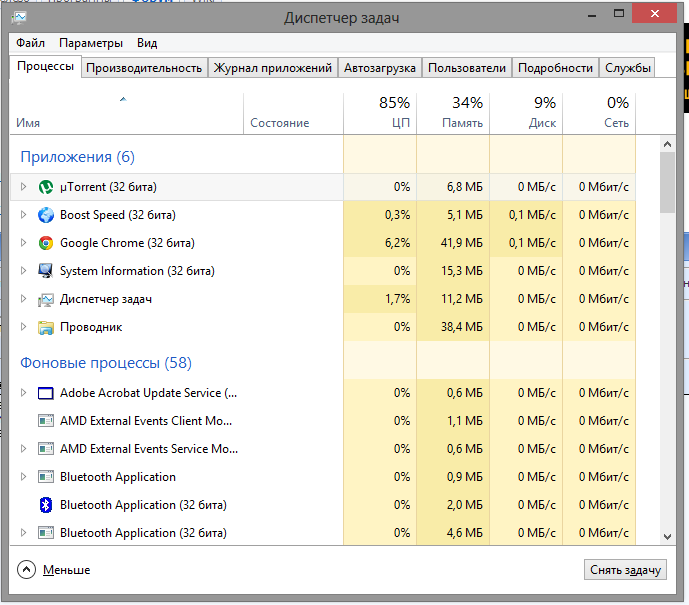Screen dimensions: 689x605
Task: Expand the Google Chrome process tree
Action: [24, 243]
